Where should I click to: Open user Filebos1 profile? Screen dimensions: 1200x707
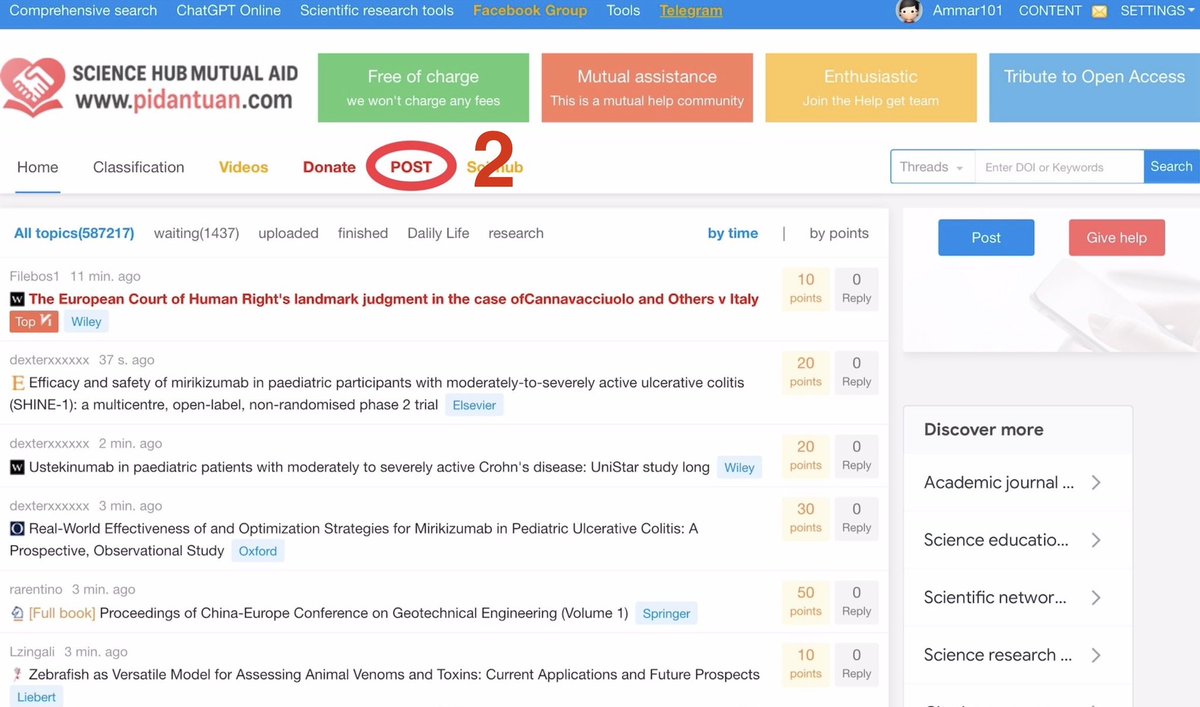click(35, 276)
